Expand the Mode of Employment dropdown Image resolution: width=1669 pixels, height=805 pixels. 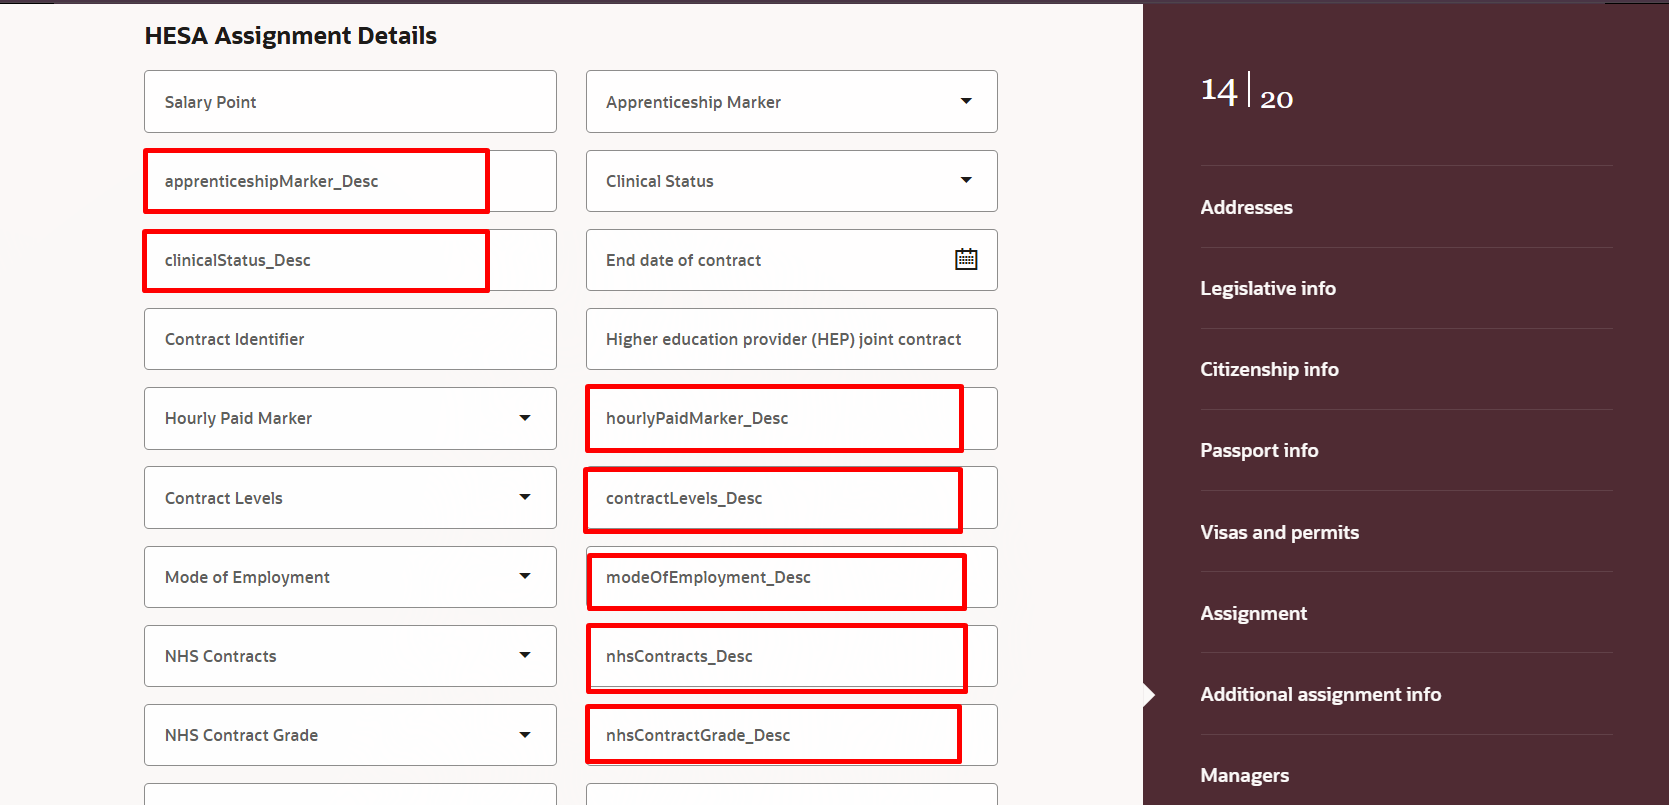coord(525,576)
